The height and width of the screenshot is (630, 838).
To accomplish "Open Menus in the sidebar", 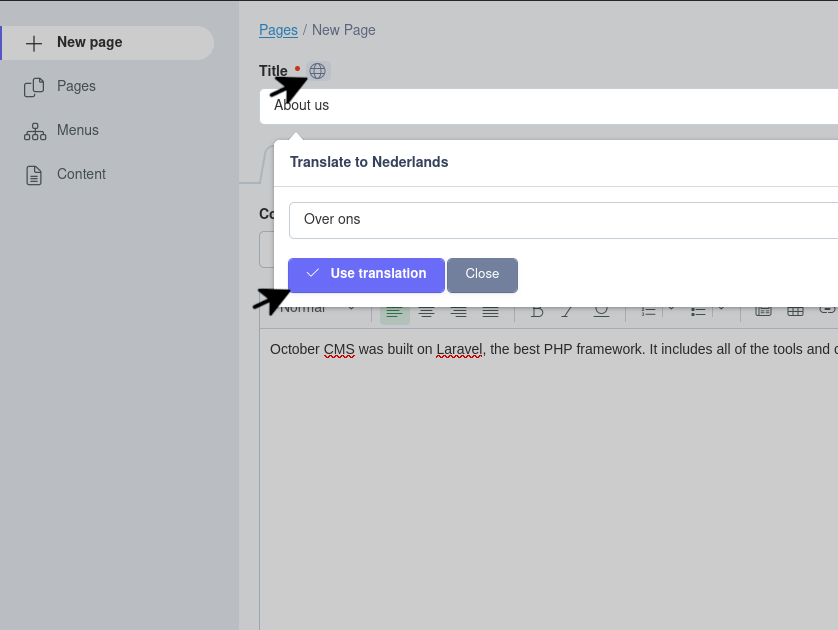I will point(77,130).
